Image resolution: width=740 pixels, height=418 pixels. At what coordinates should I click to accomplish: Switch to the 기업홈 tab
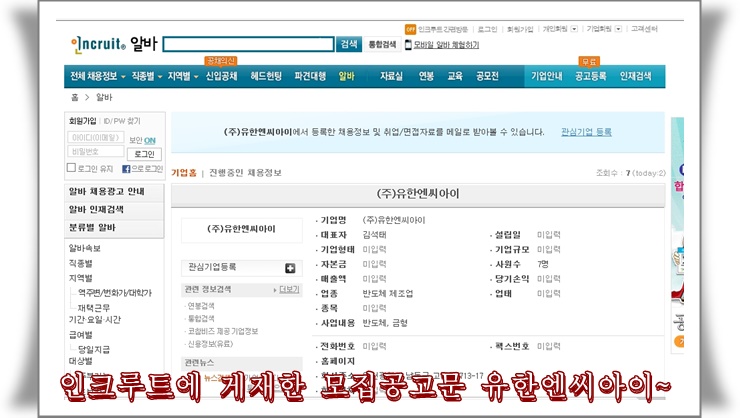[x=184, y=173]
